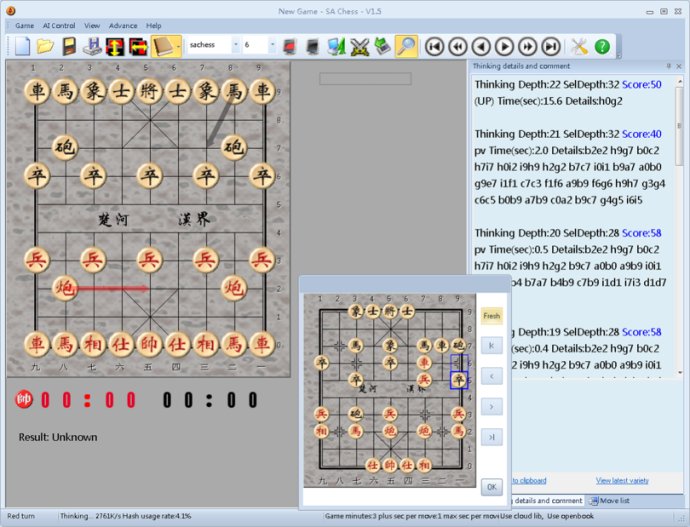Save the game with the dark floppy icon

tap(69, 46)
